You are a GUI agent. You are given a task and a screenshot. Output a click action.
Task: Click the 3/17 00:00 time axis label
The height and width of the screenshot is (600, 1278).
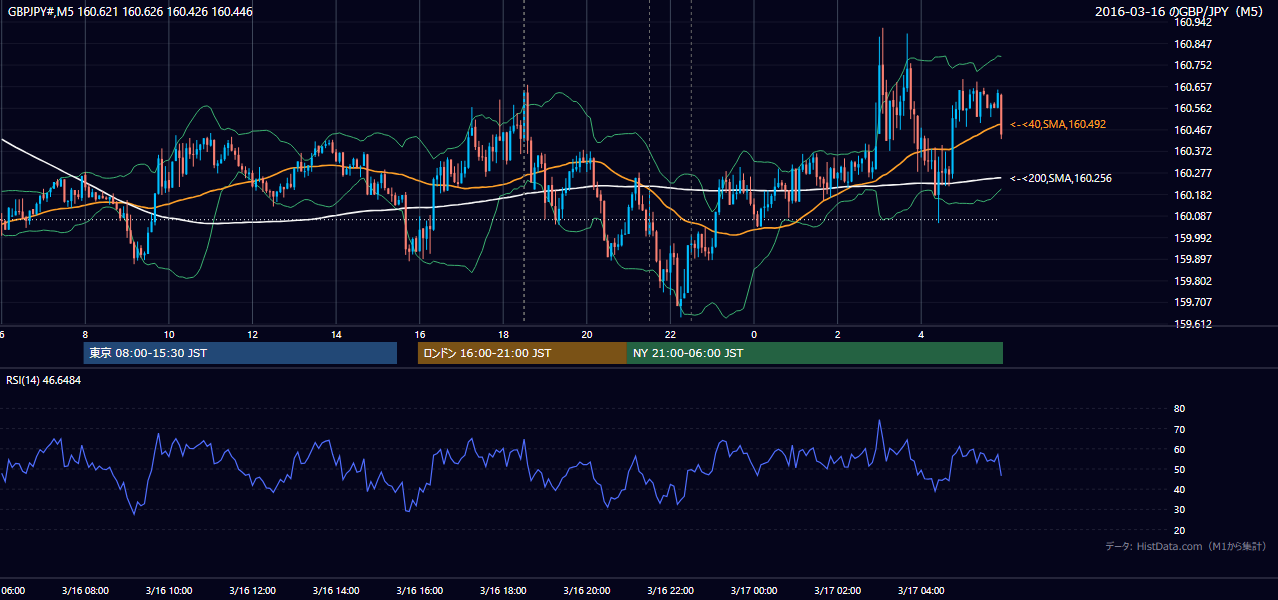click(754, 591)
